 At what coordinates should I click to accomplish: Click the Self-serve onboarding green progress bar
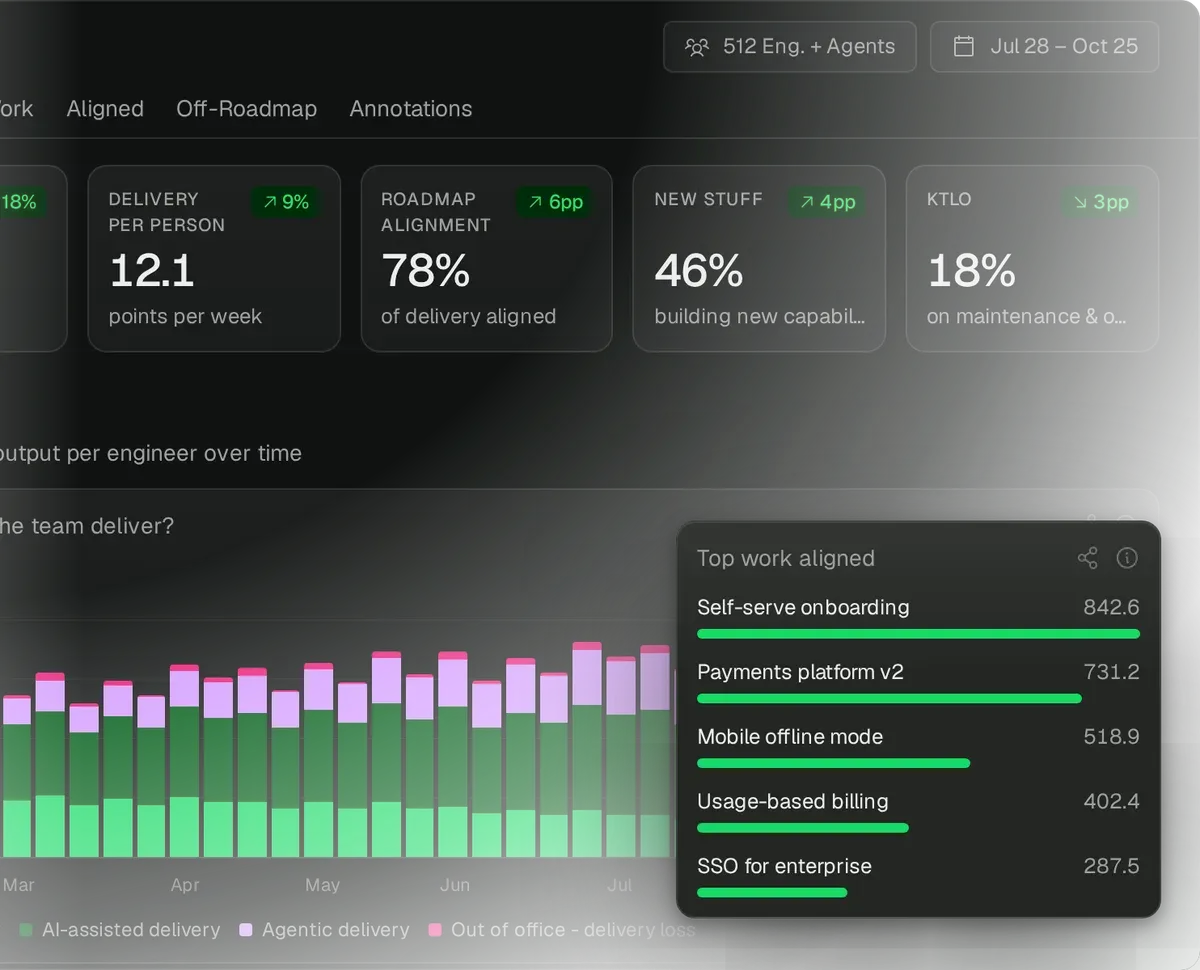pyautogui.click(x=918, y=634)
